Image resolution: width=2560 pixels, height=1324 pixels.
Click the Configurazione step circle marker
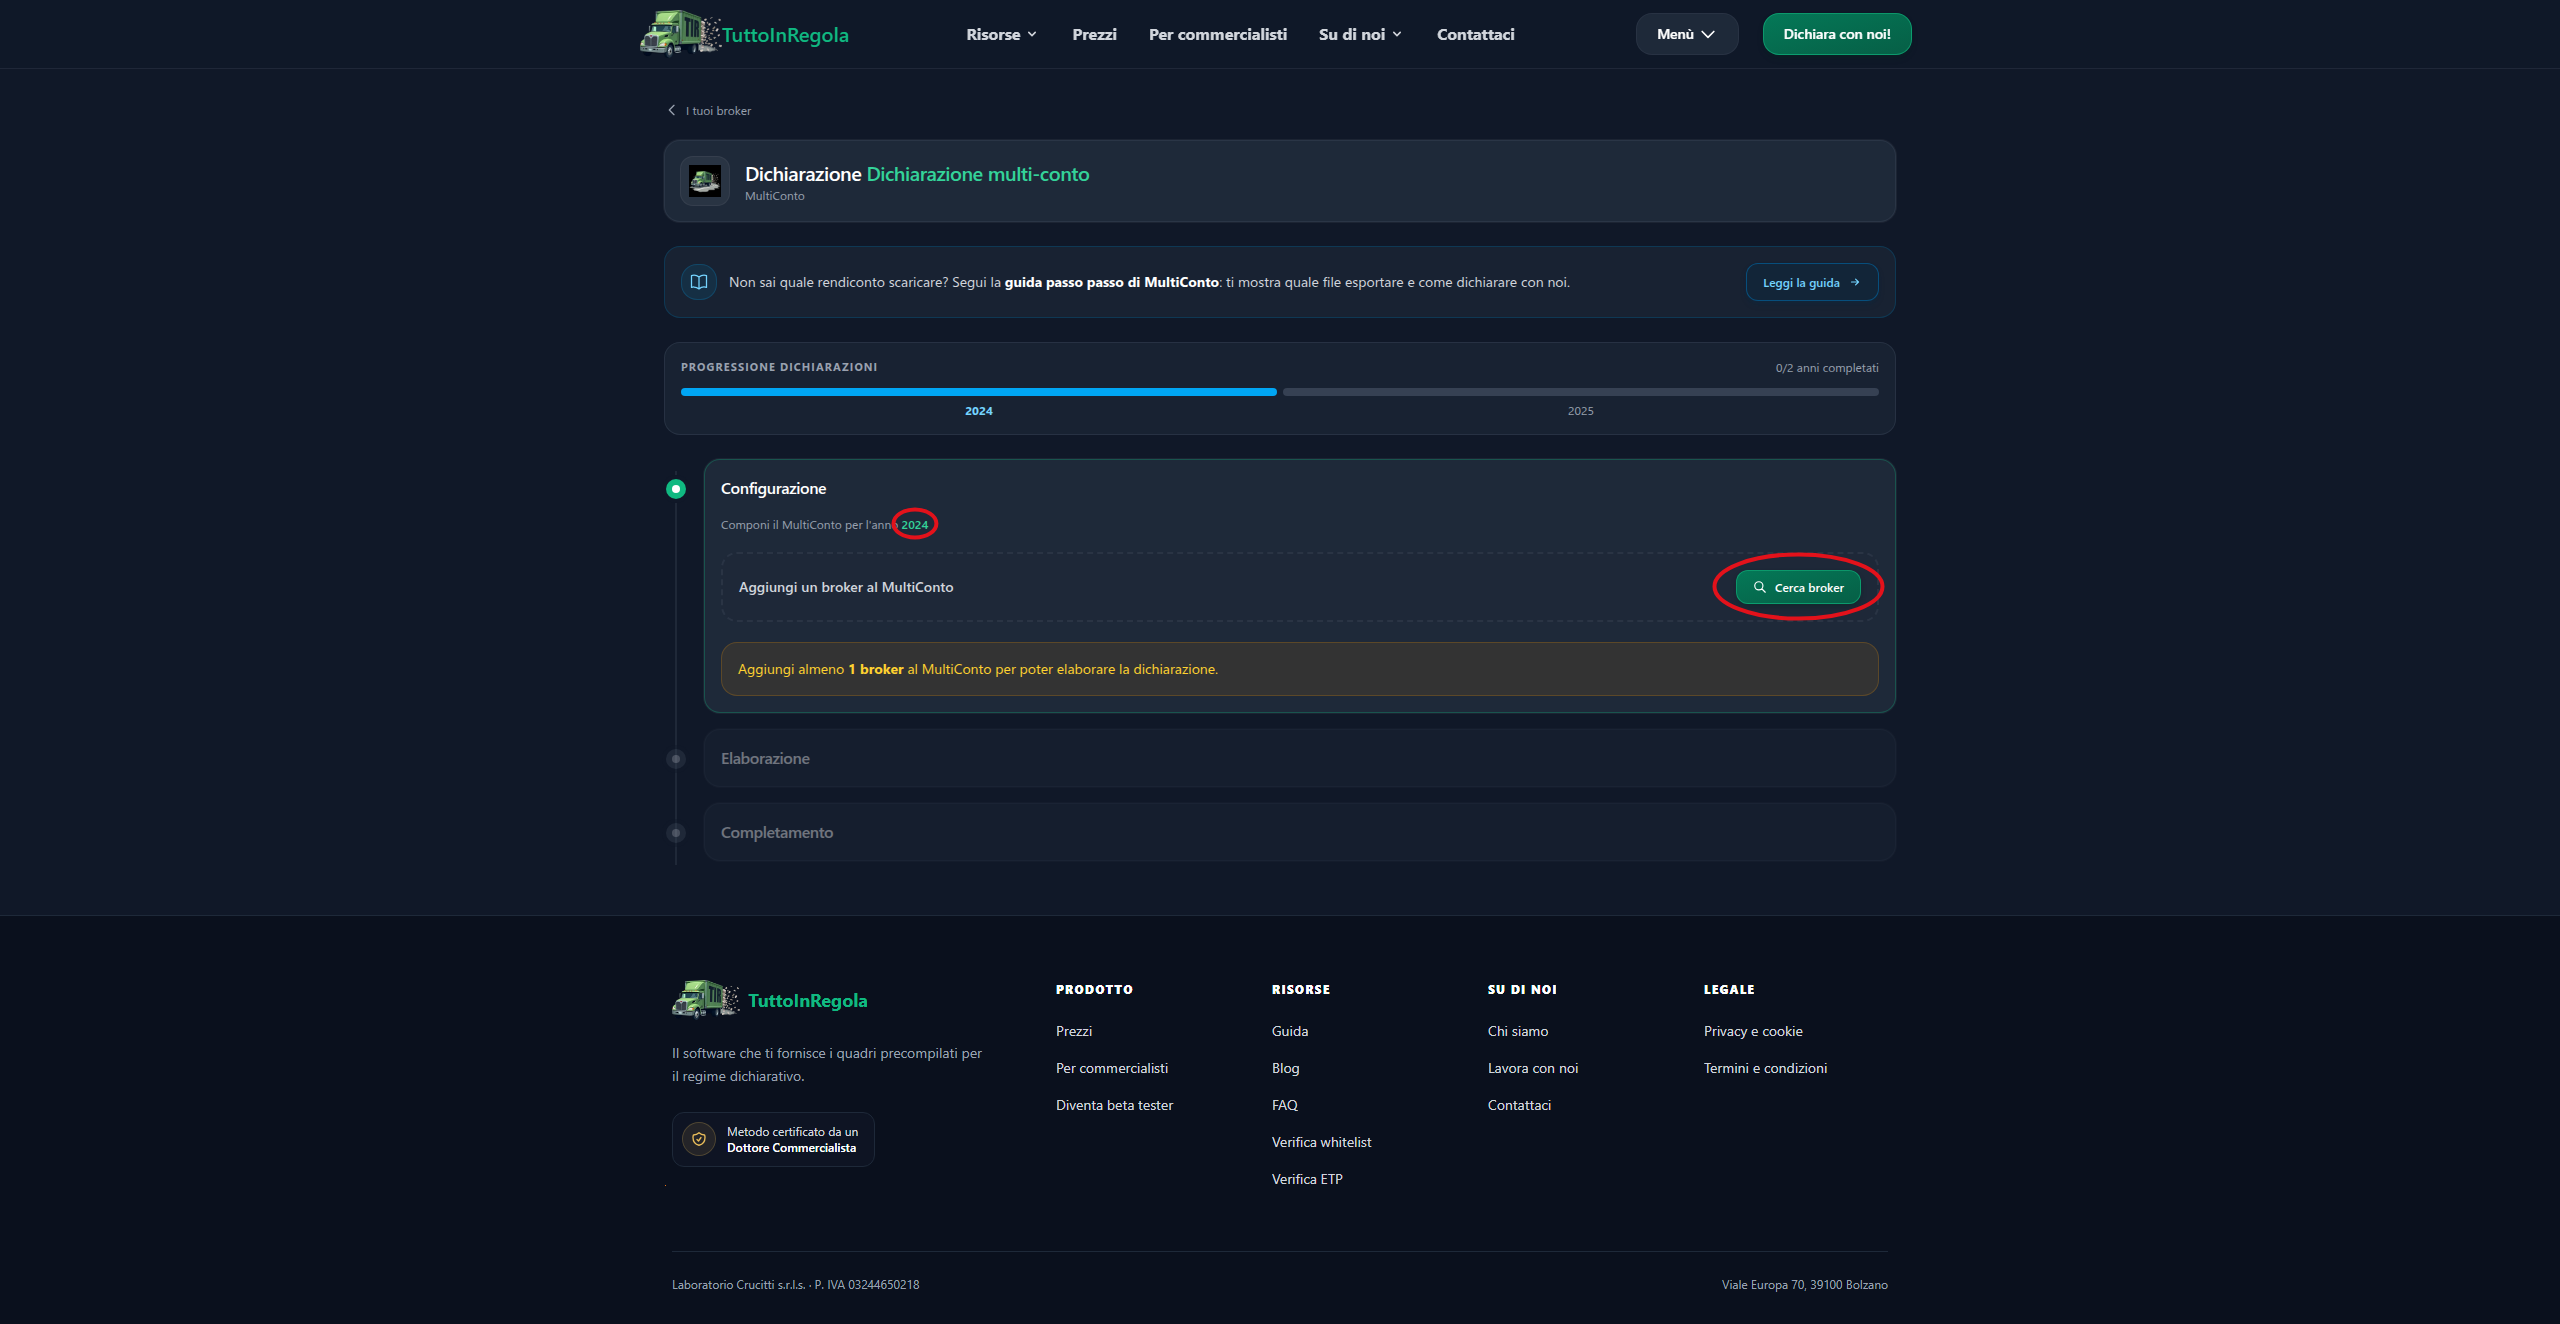coord(676,489)
